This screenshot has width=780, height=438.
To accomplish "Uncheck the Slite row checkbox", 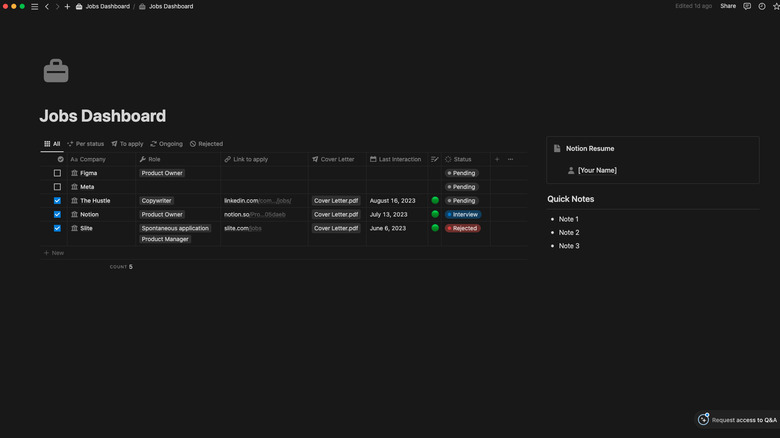I will (x=58, y=228).
